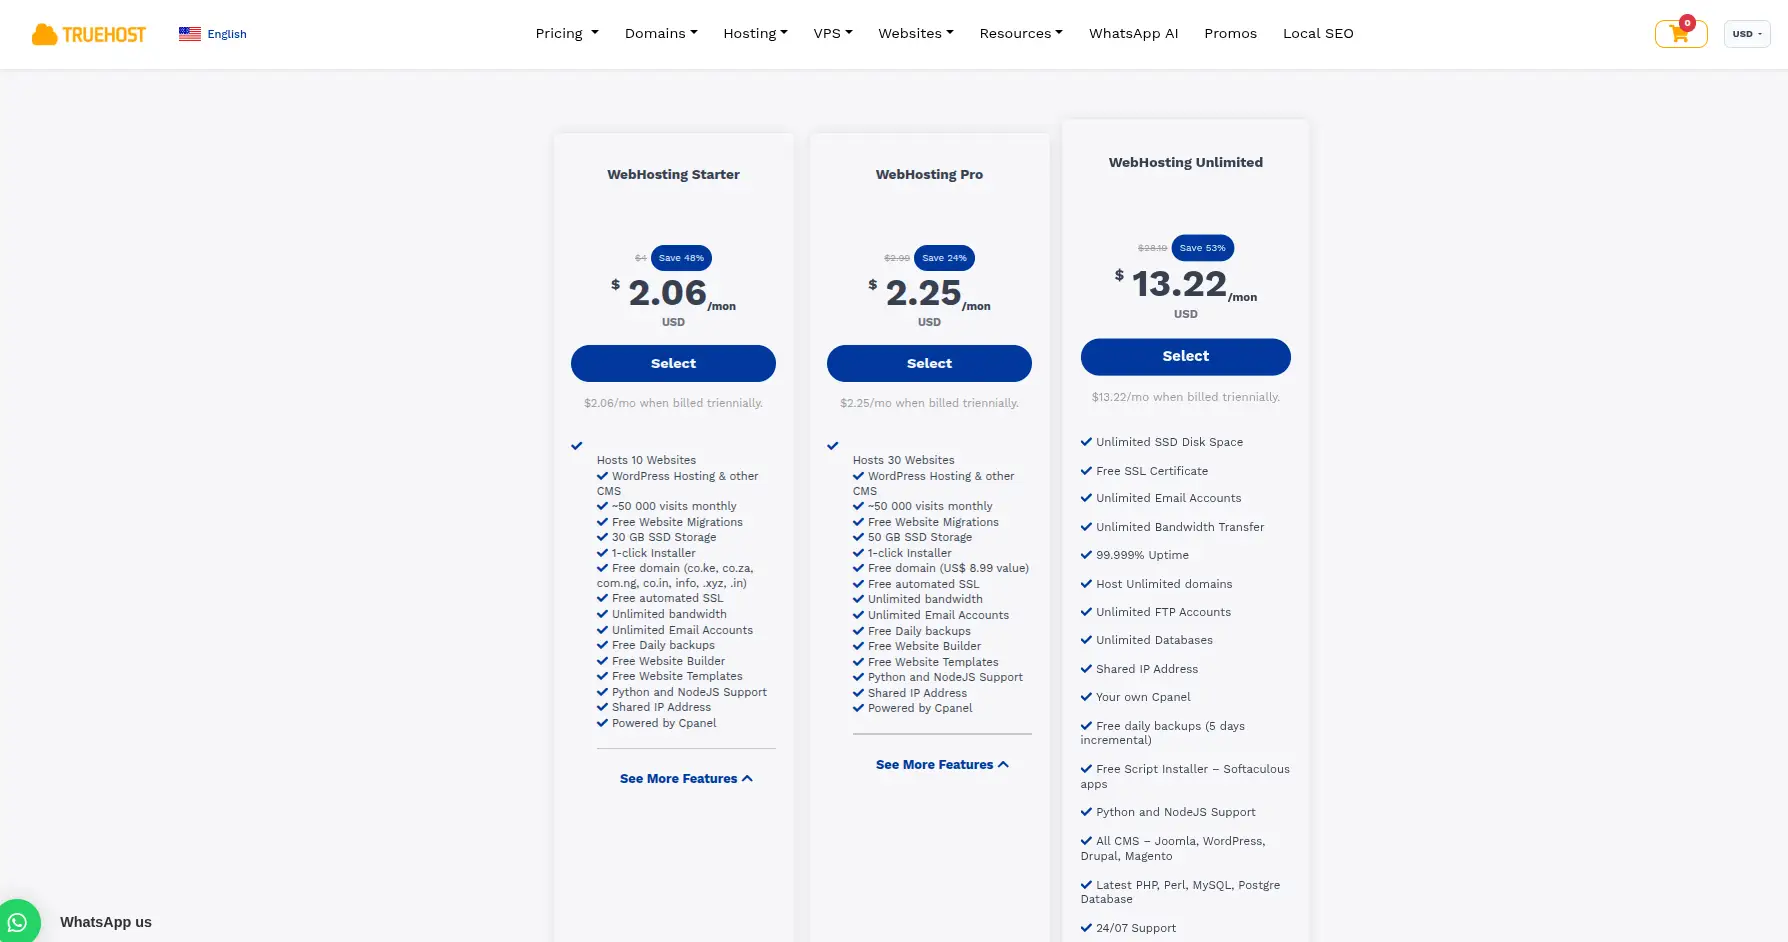Click "Your own Cpanel" feature text

click(1143, 697)
